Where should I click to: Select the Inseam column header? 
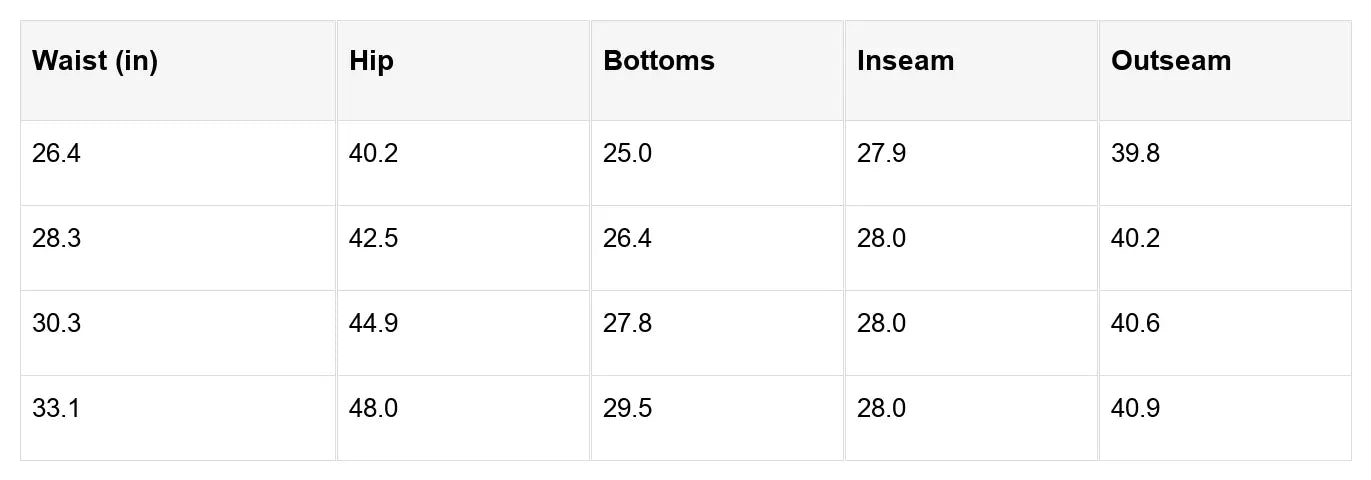[x=905, y=61]
